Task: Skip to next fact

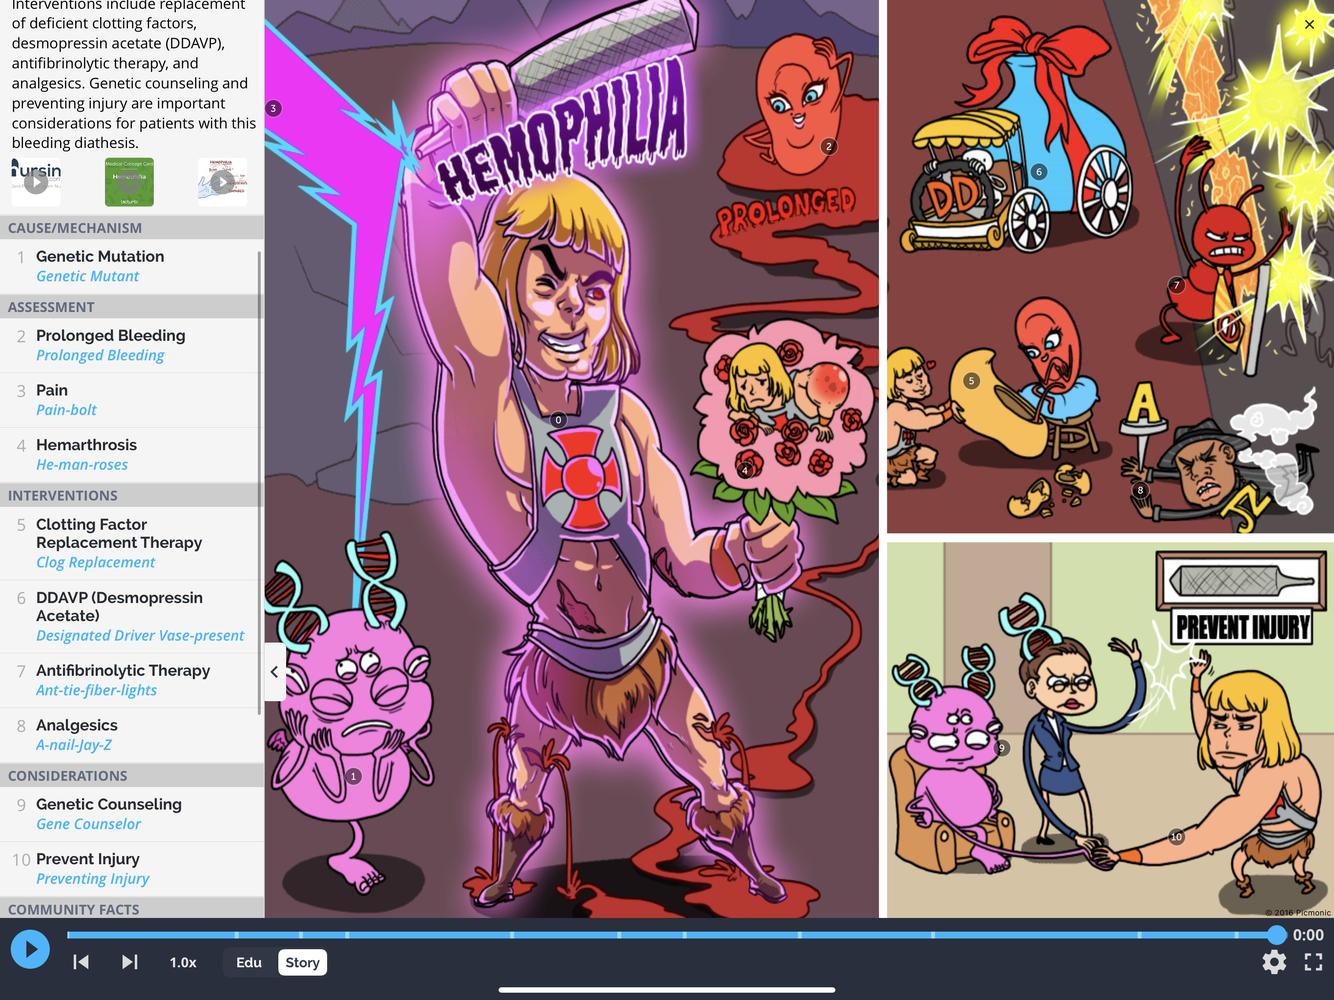Action: [x=130, y=962]
